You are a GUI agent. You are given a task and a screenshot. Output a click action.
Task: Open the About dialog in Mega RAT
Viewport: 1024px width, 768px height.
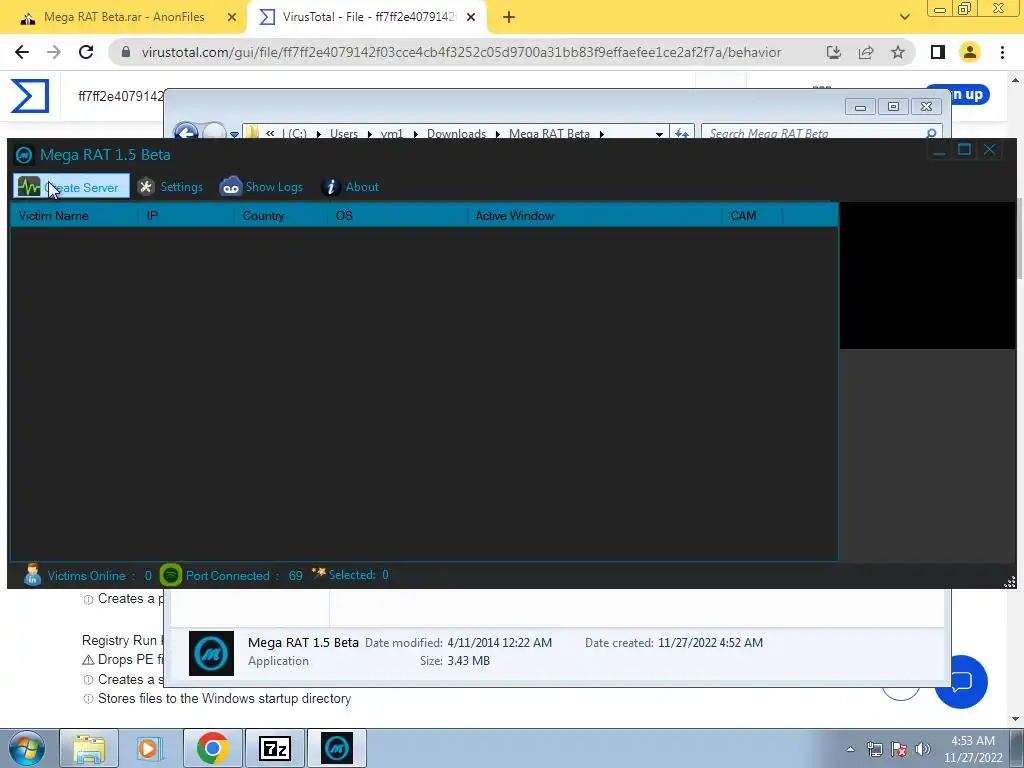tap(350, 187)
